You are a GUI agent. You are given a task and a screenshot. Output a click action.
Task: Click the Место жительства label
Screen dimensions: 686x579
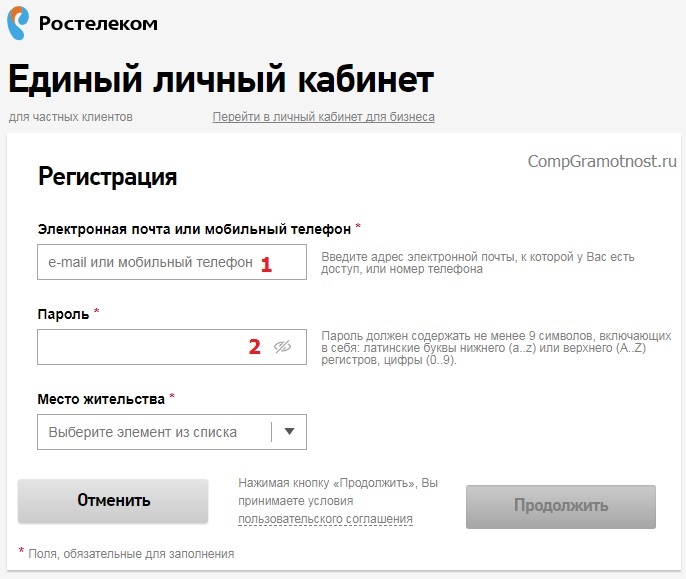click(x=101, y=399)
